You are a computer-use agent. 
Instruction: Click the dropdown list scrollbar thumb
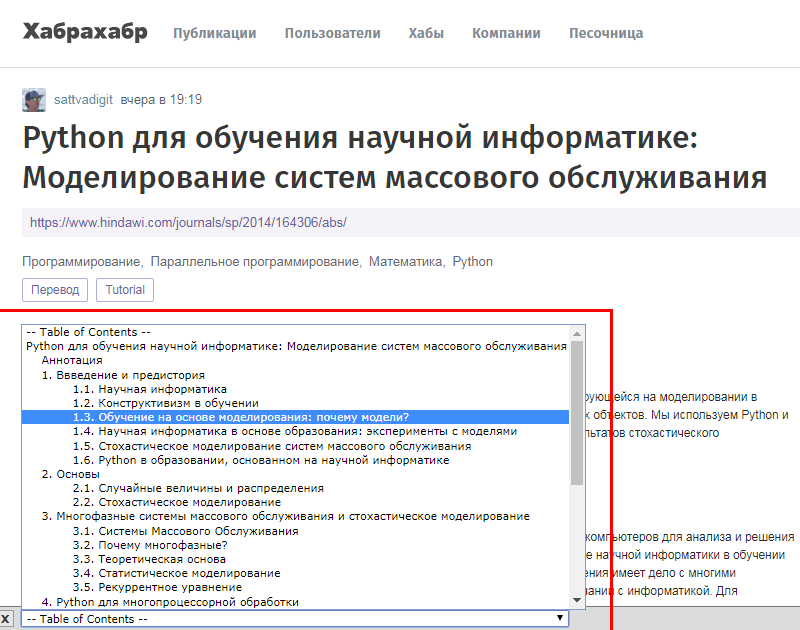pos(577,413)
